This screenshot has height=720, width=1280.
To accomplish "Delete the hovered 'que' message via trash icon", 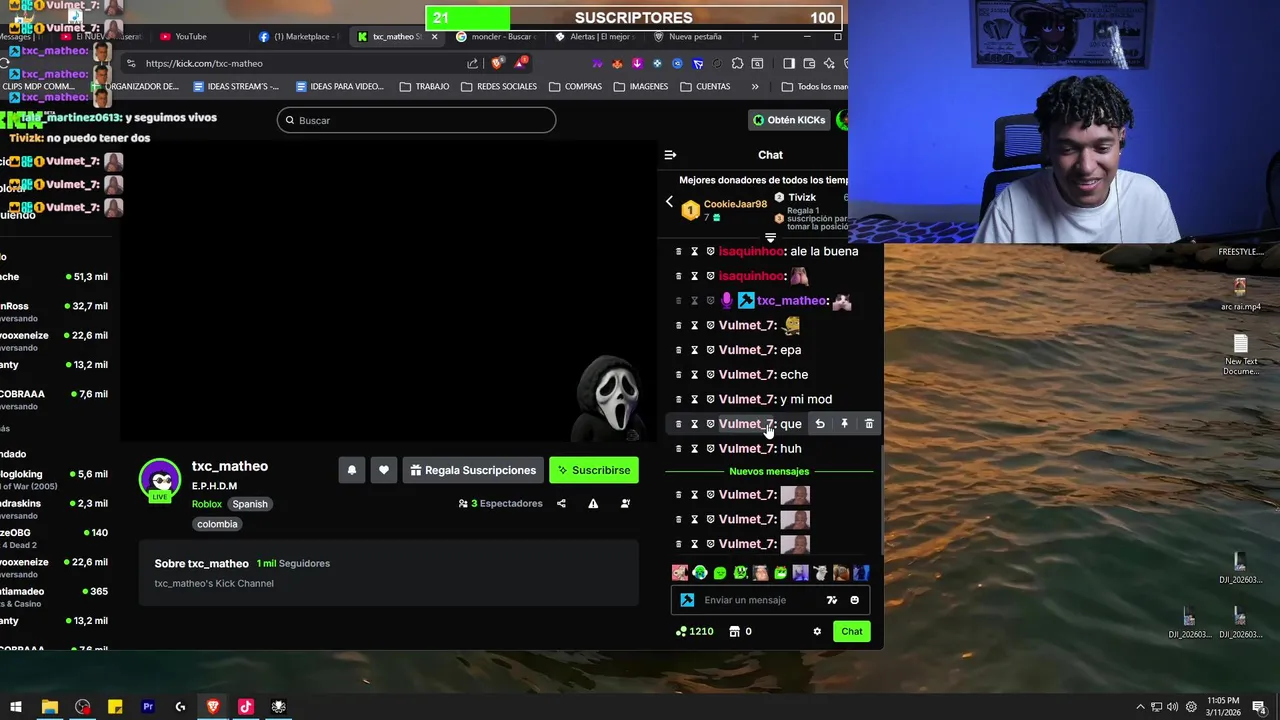I will 868,424.
